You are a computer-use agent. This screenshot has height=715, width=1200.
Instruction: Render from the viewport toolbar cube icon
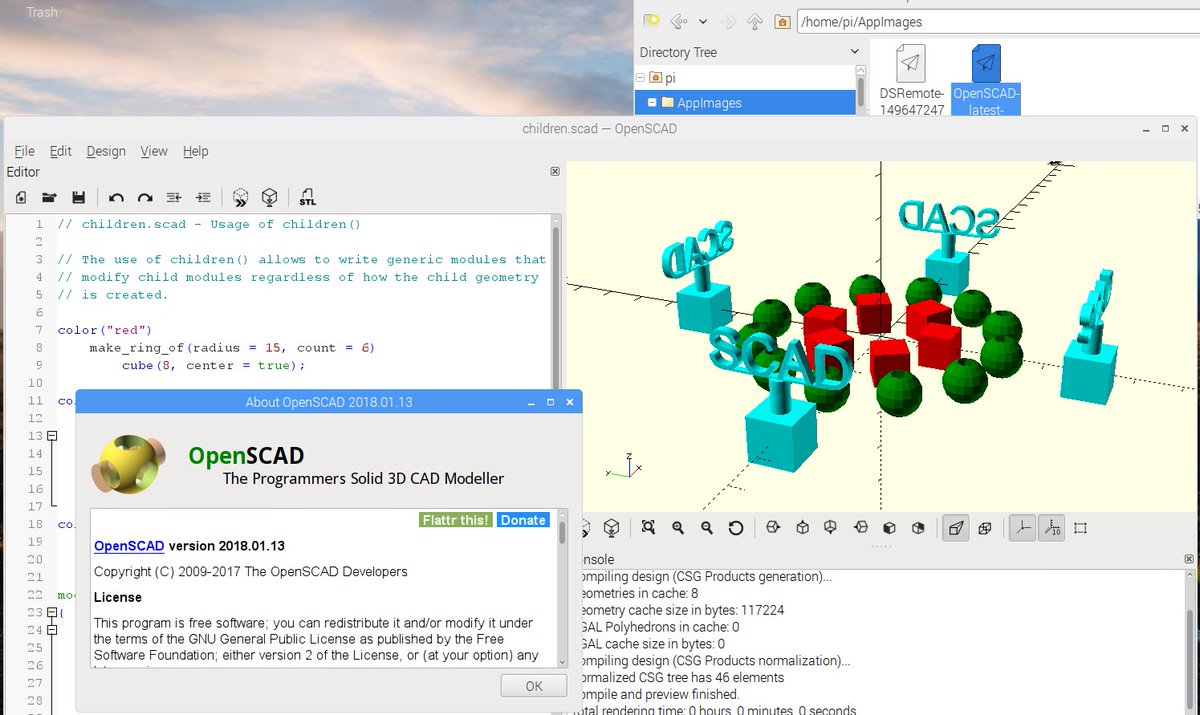(611, 528)
